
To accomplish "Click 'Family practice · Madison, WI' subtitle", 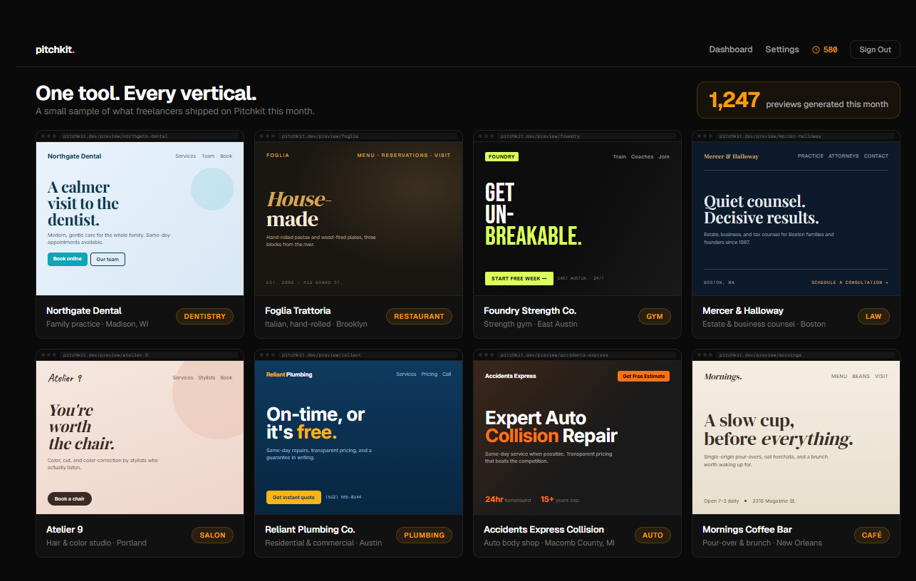I will [97, 324].
